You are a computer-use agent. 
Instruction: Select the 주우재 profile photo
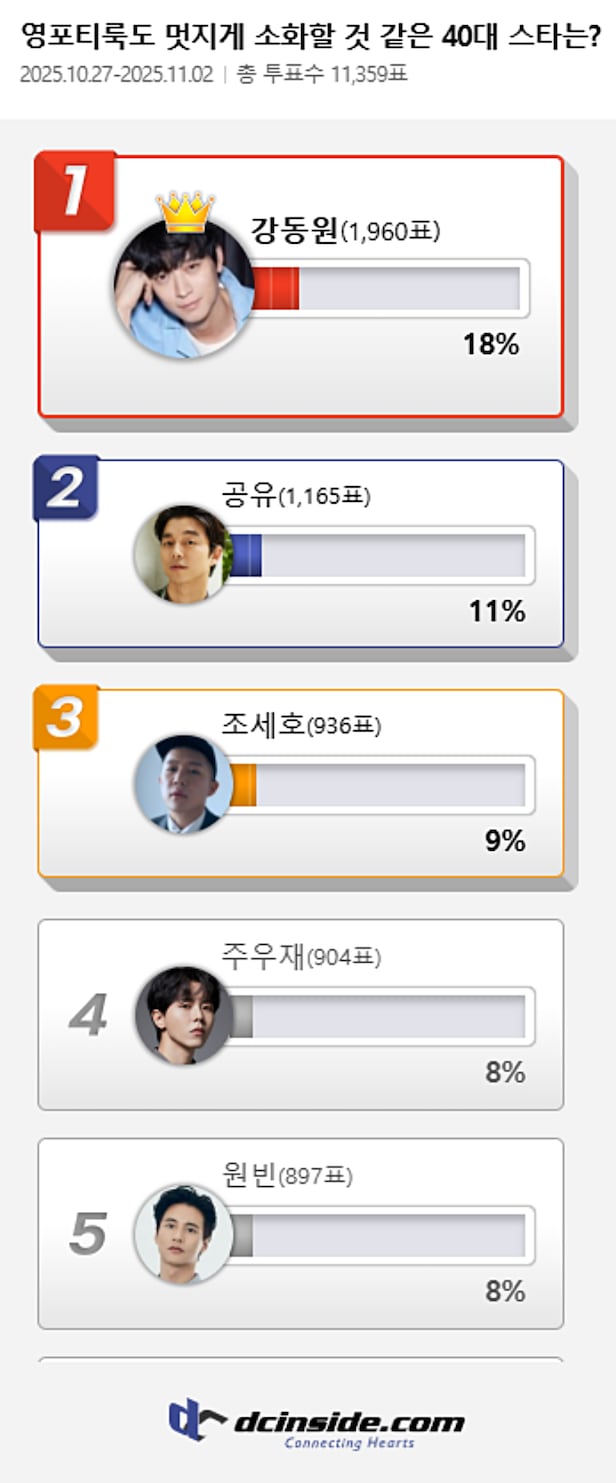click(x=183, y=1014)
